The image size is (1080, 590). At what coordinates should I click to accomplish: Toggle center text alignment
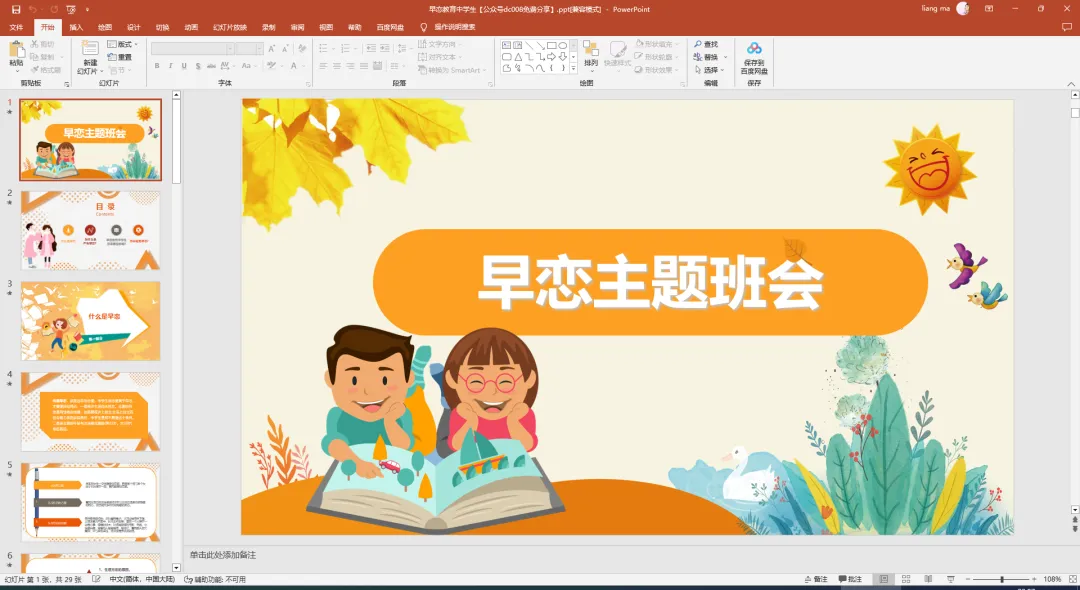(x=337, y=66)
